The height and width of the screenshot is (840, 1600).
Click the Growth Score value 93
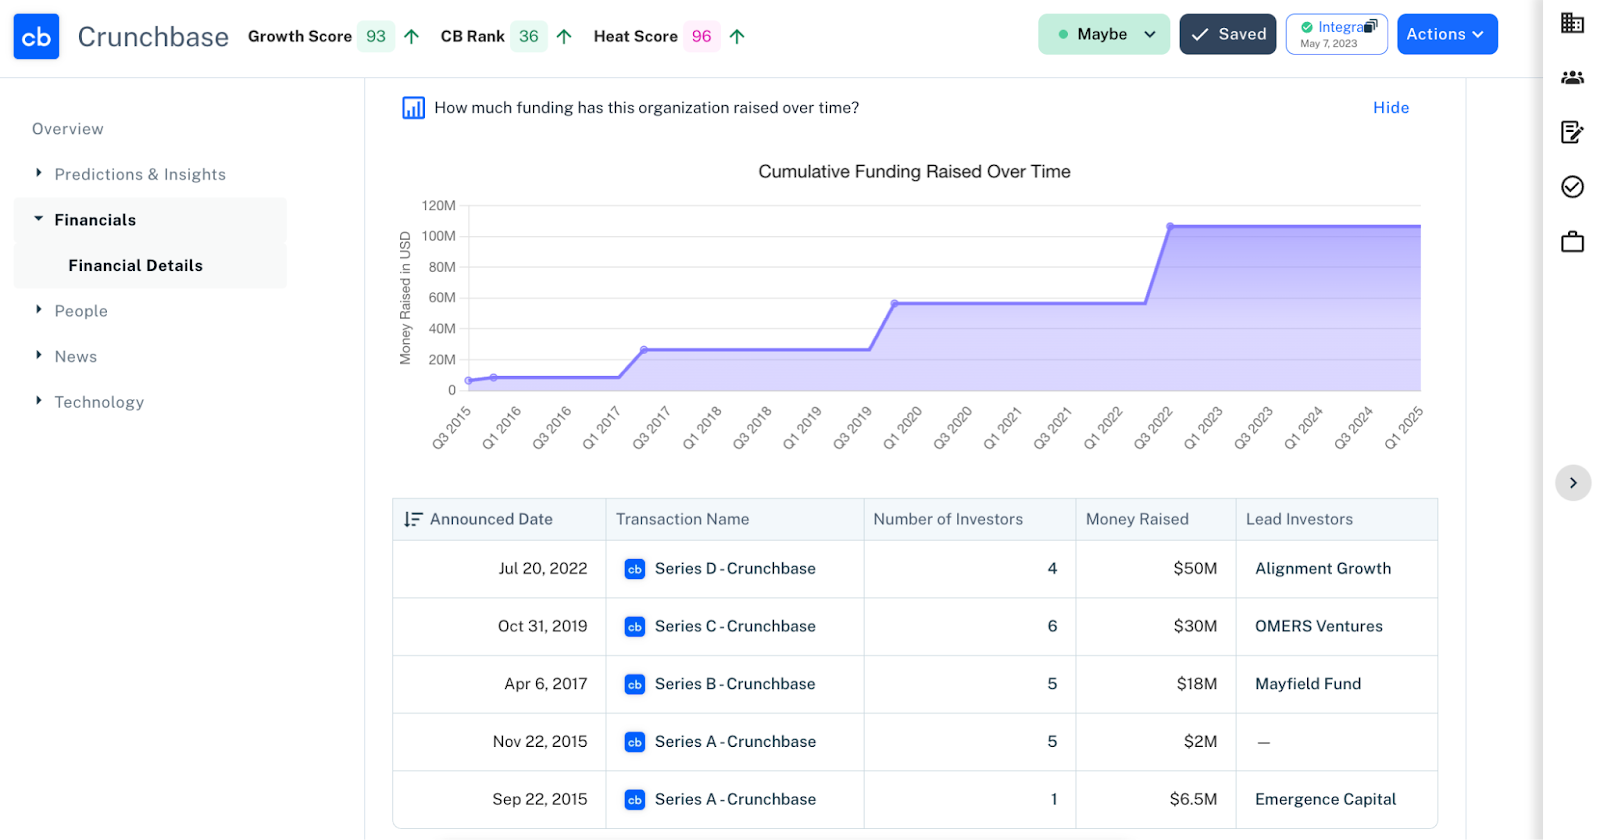click(x=376, y=37)
